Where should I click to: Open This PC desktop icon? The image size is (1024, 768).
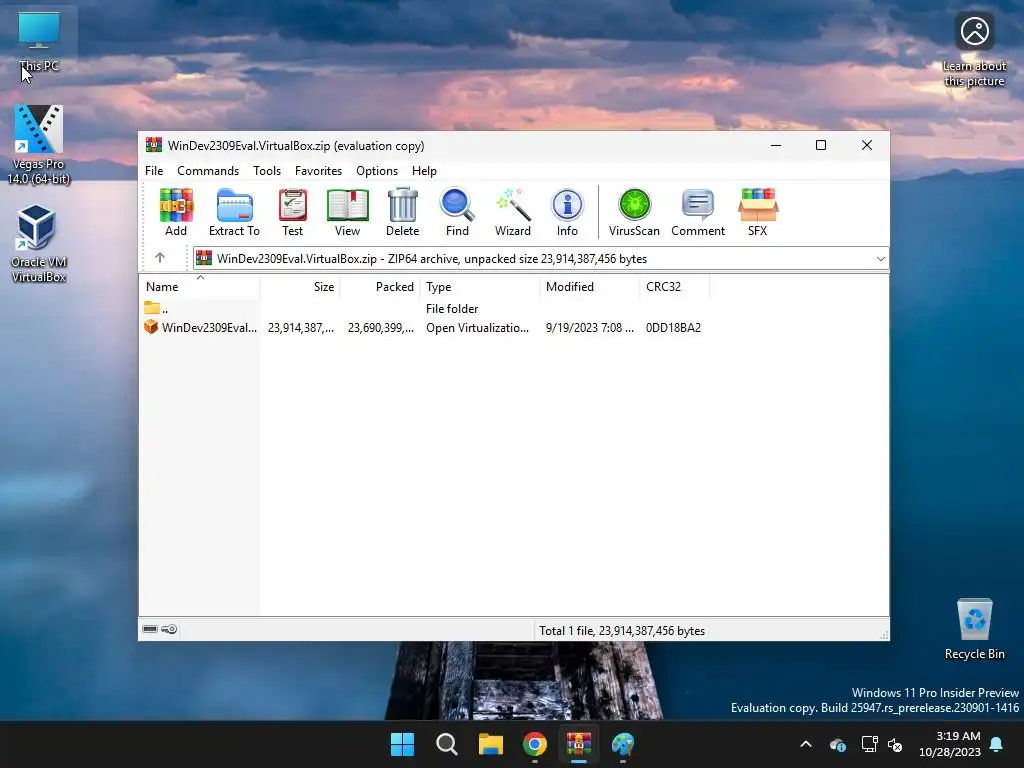coord(39,42)
